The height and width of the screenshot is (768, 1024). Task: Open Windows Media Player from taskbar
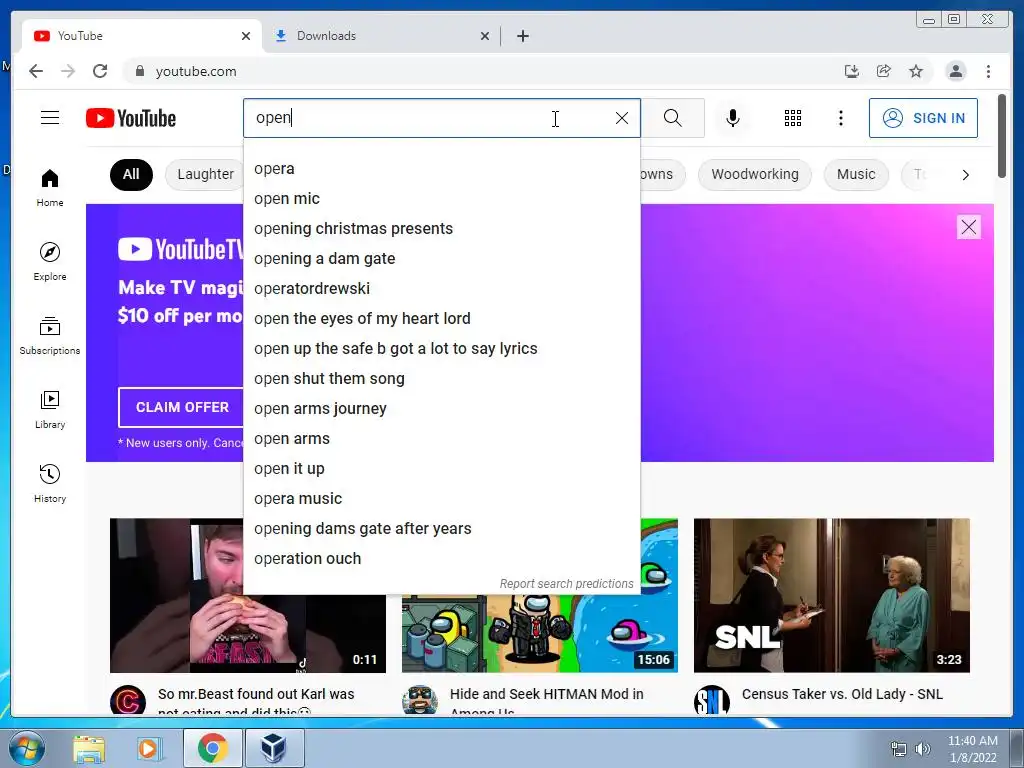[149, 749]
